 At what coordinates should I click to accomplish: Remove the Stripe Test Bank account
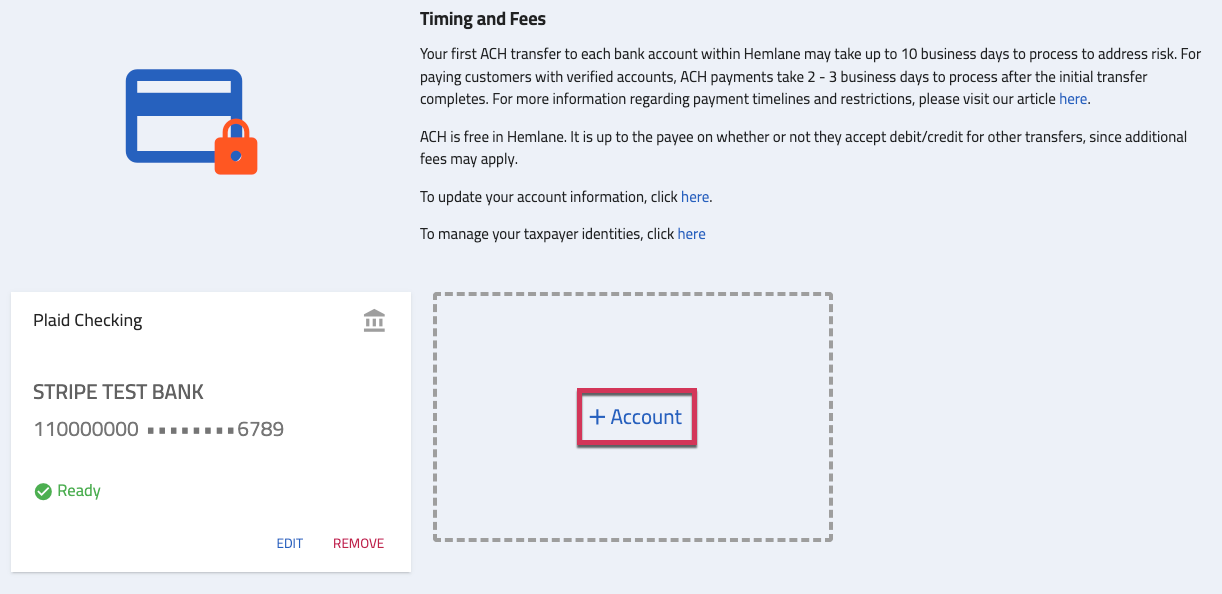click(x=358, y=544)
